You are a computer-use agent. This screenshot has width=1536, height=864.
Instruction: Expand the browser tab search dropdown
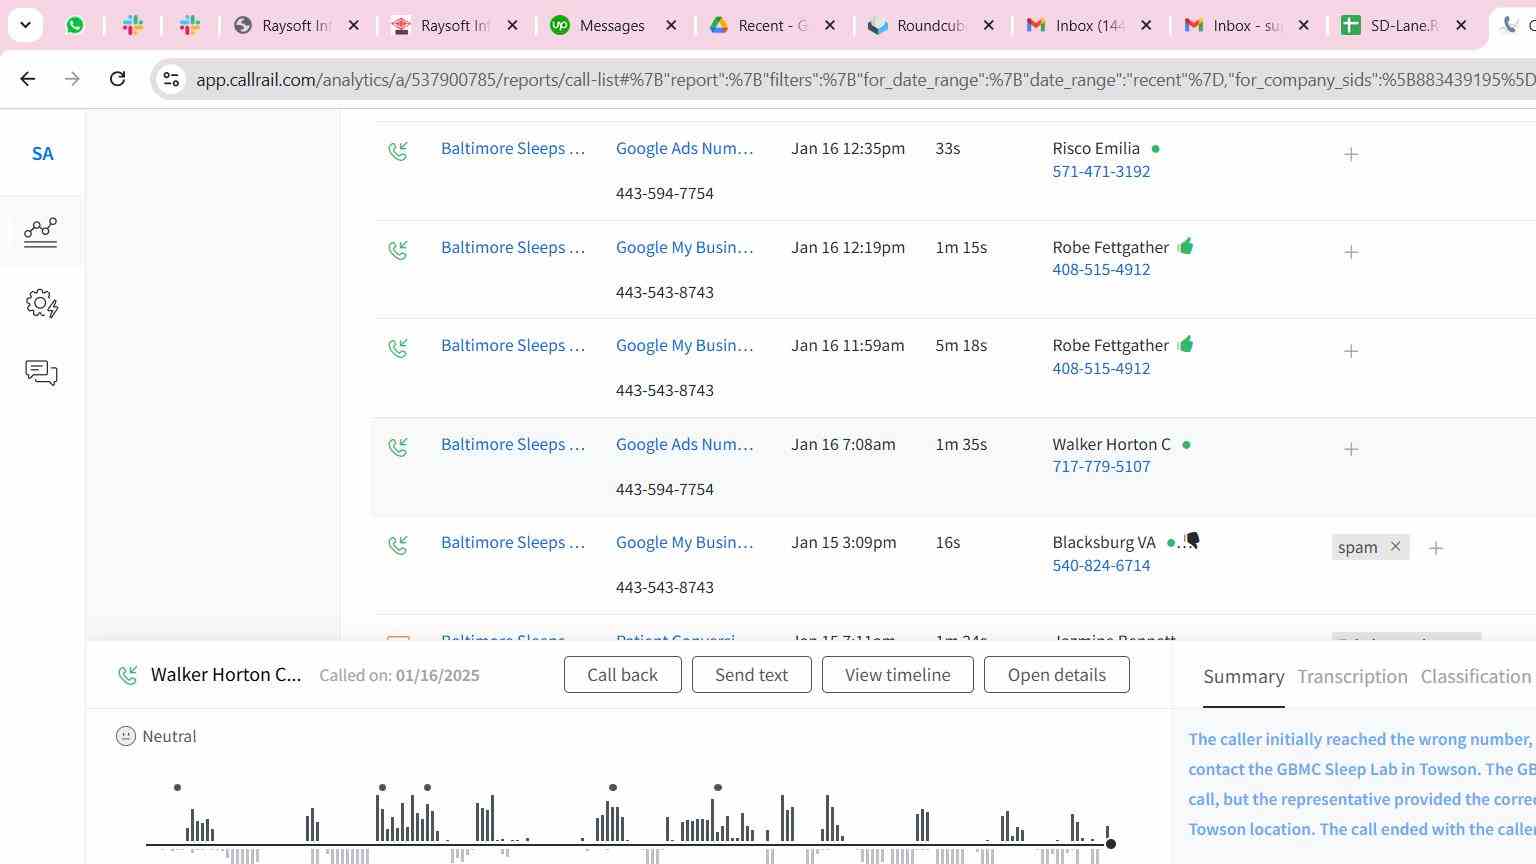click(x=25, y=25)
